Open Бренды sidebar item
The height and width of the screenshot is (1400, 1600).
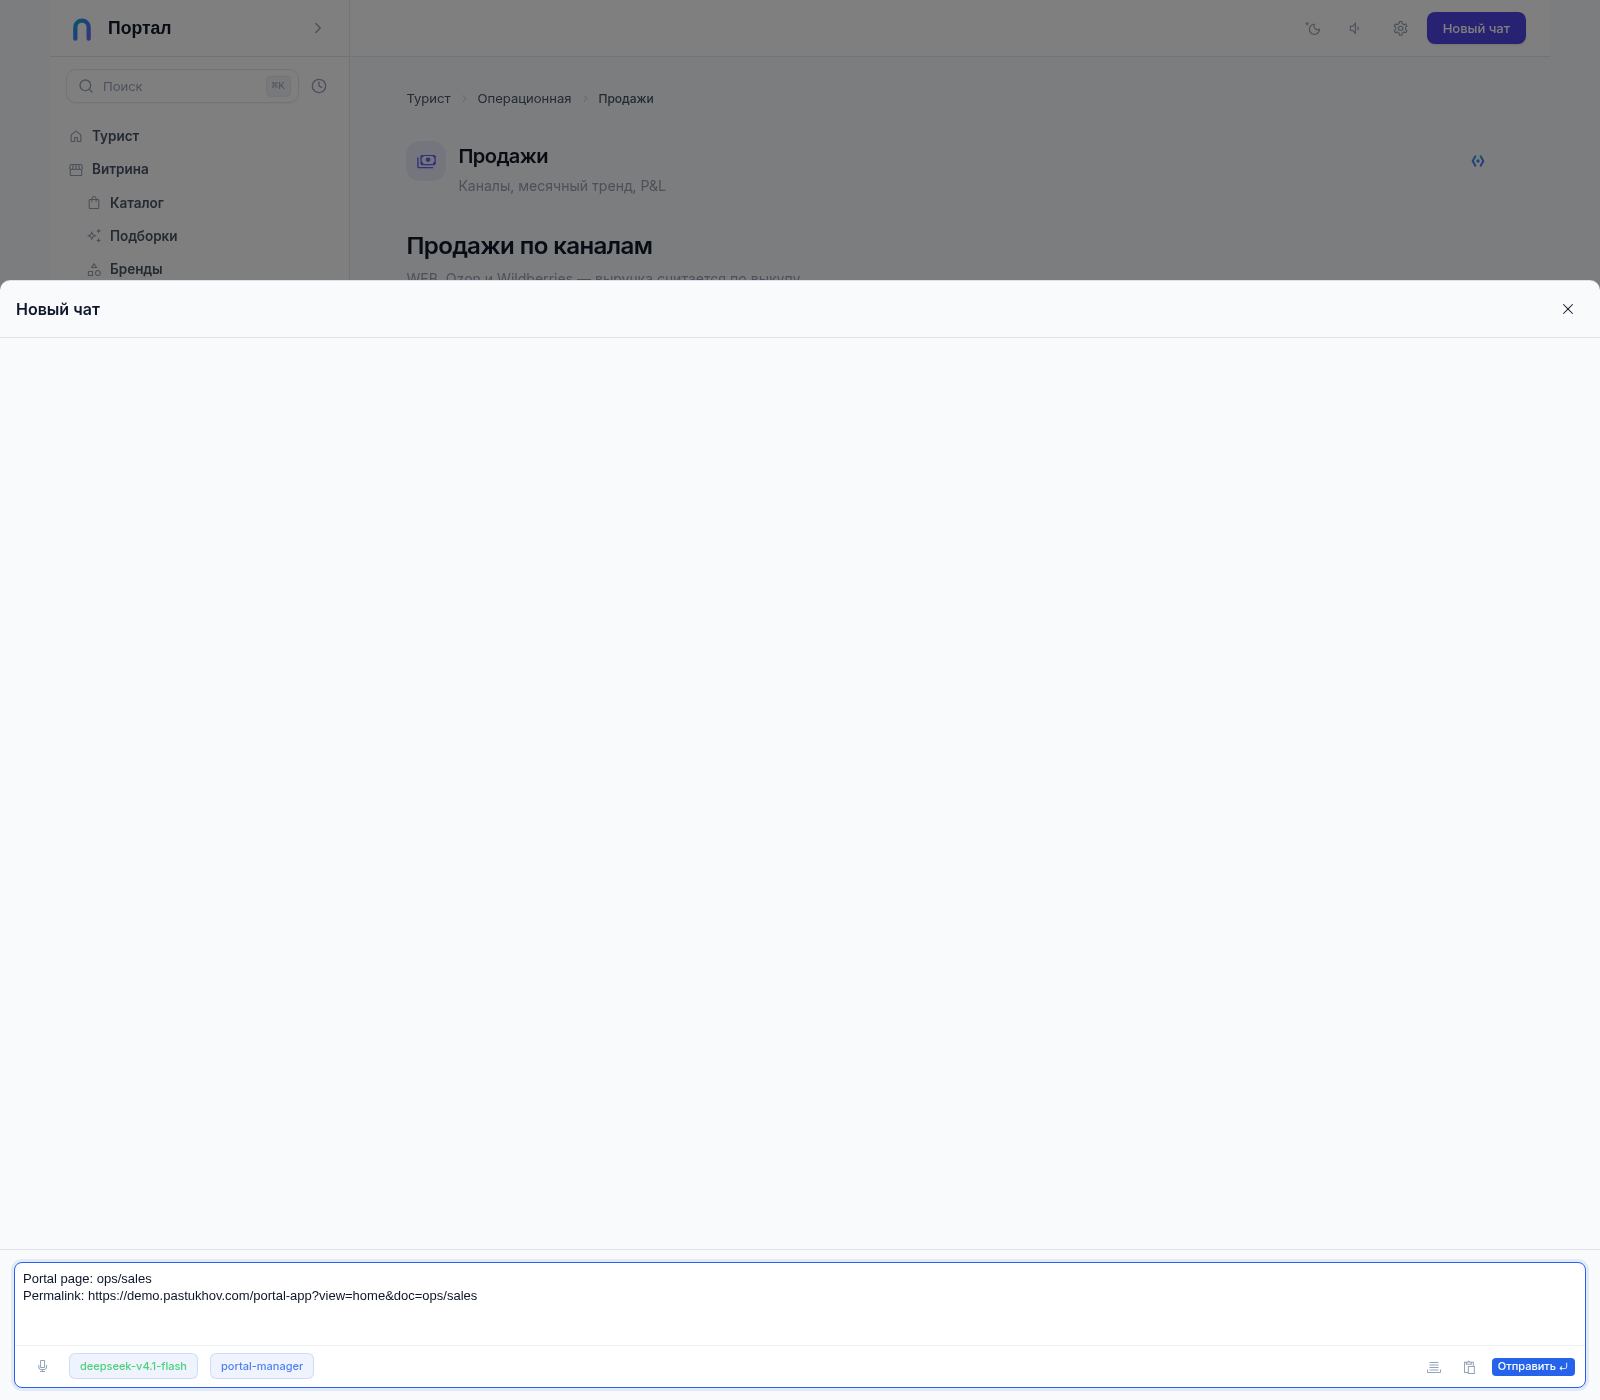136,269
